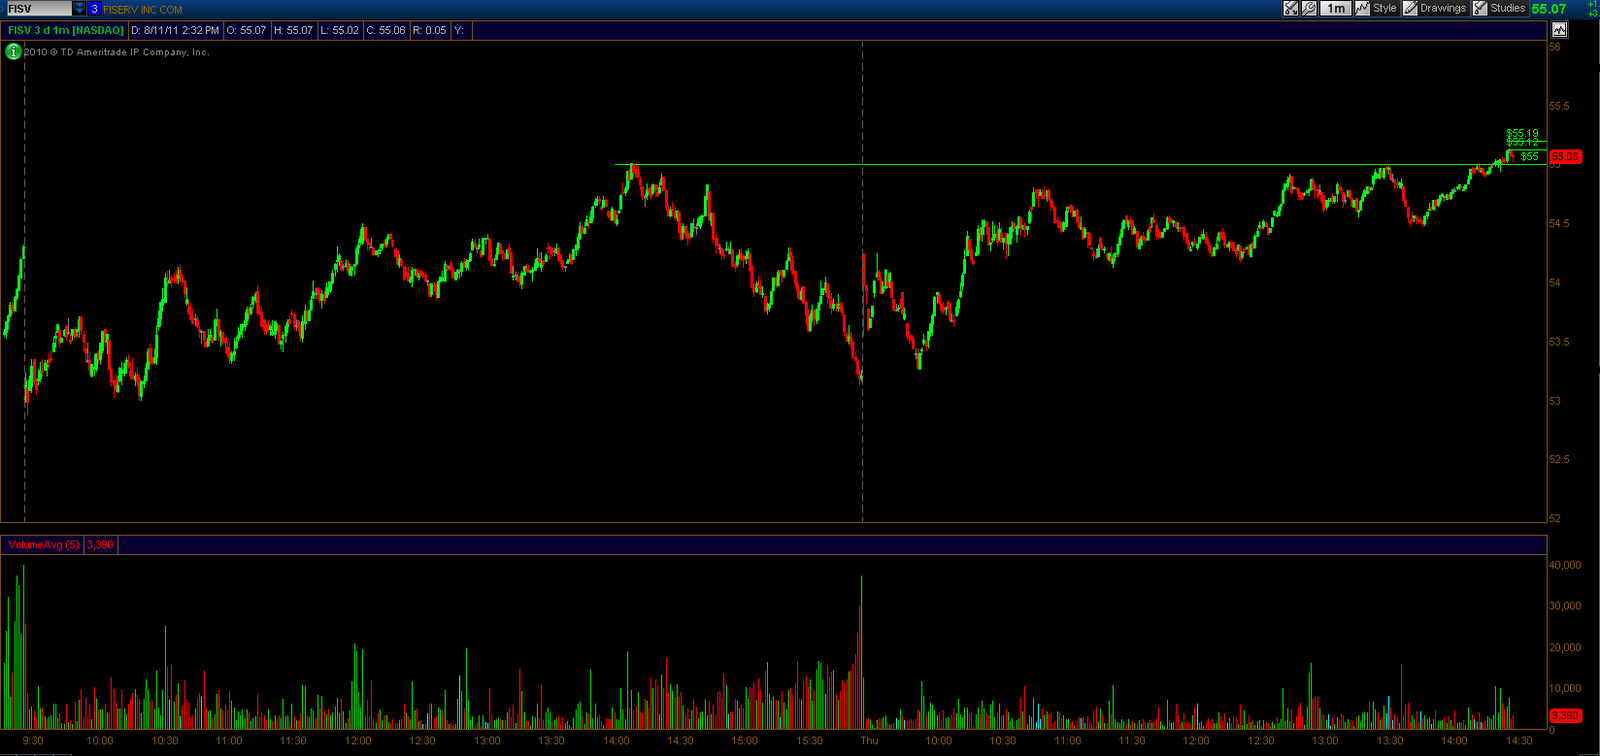
Task: Click the pencil icon next to Drawings
Action: pyautogui.click(x=1410, y=8)
